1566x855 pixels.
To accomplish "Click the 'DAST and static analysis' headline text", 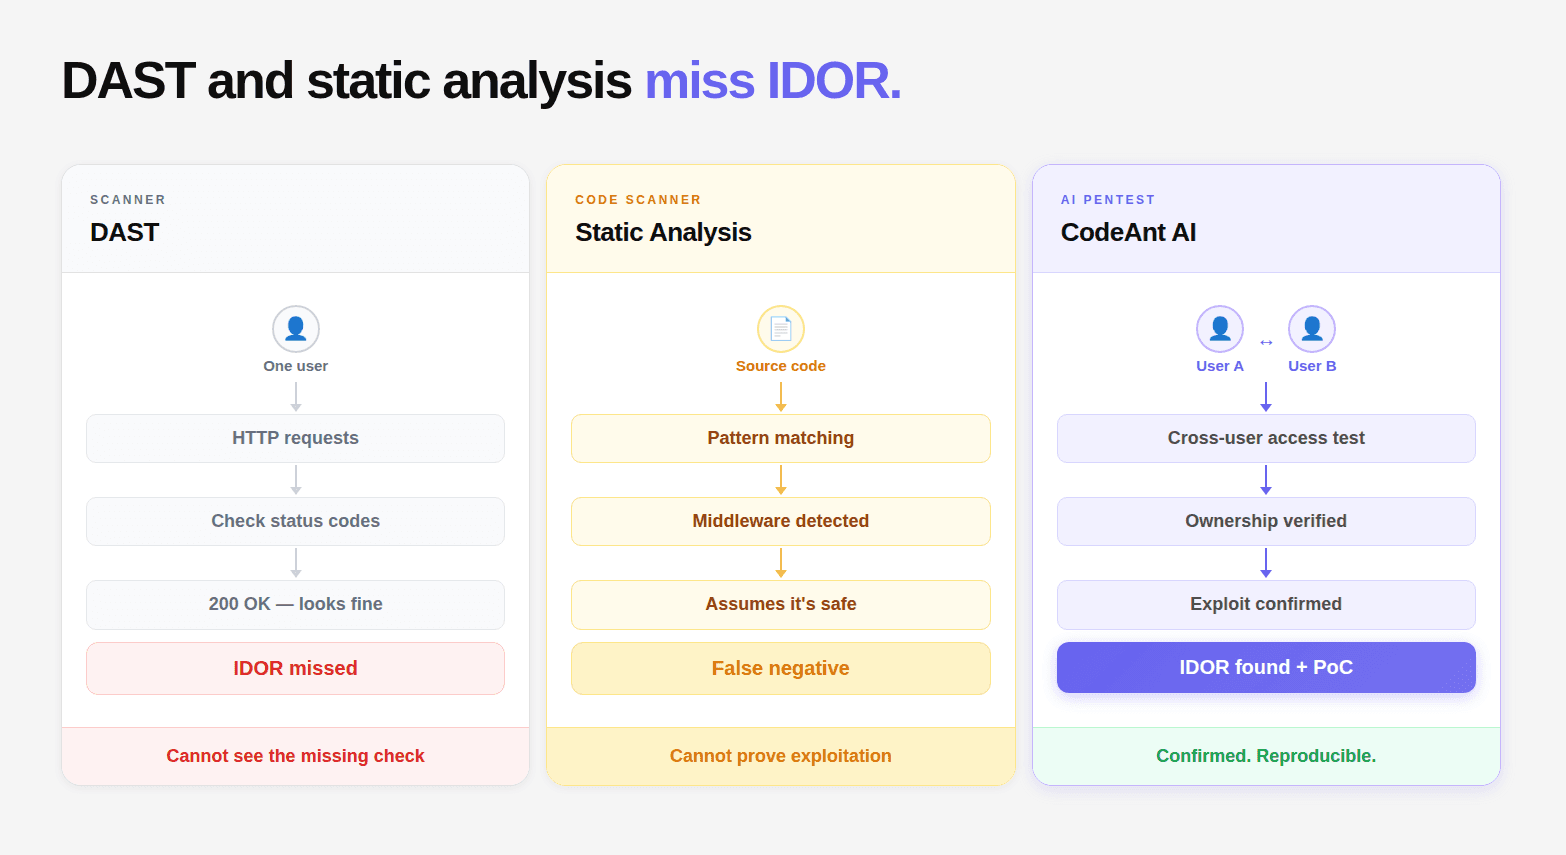I will pos(346,81).
